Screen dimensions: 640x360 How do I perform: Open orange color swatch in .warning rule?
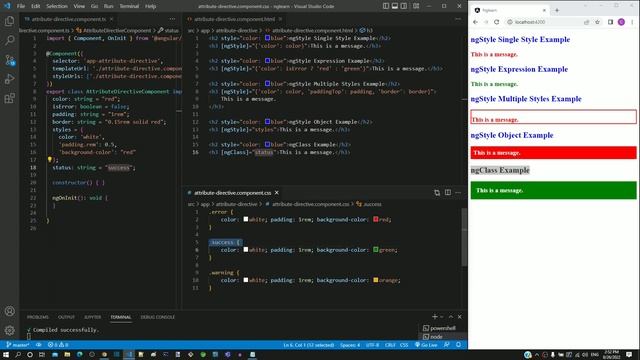click(376, 280)
